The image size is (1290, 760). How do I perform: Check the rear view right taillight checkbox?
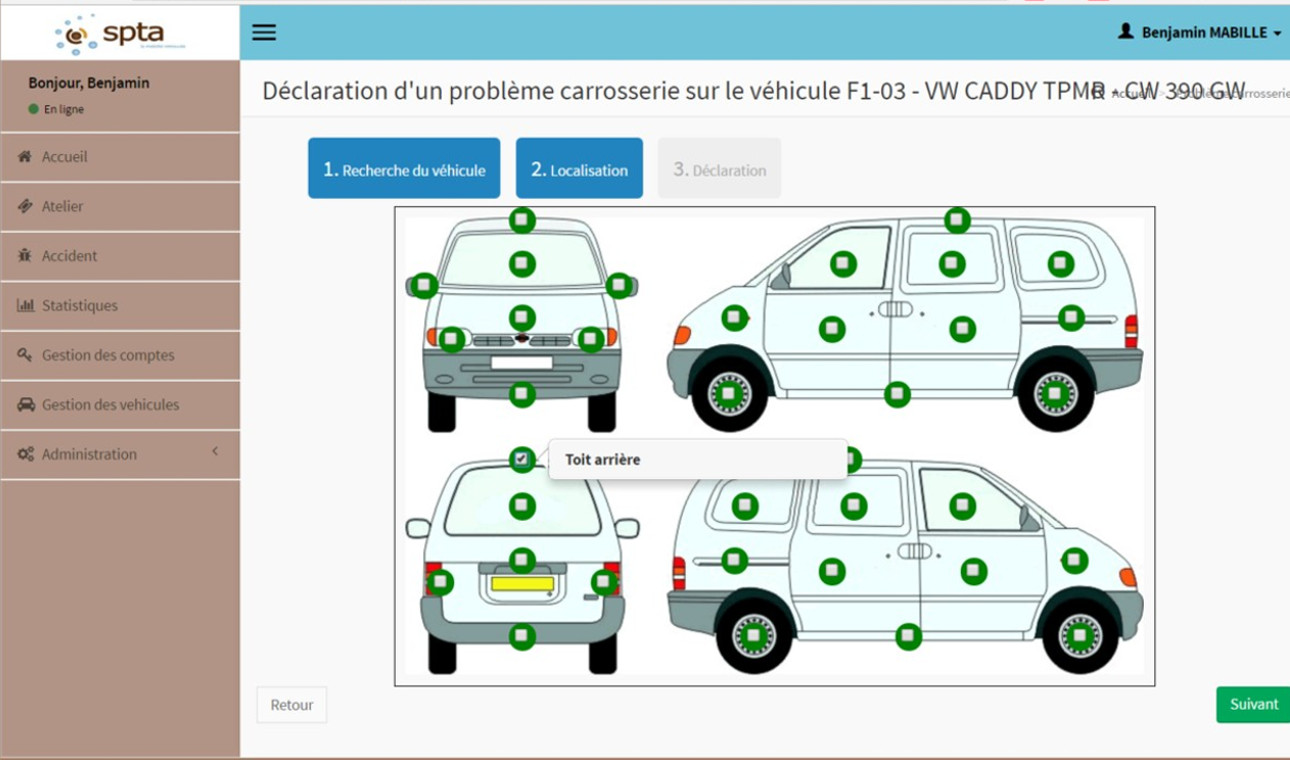tap(604, 582)
